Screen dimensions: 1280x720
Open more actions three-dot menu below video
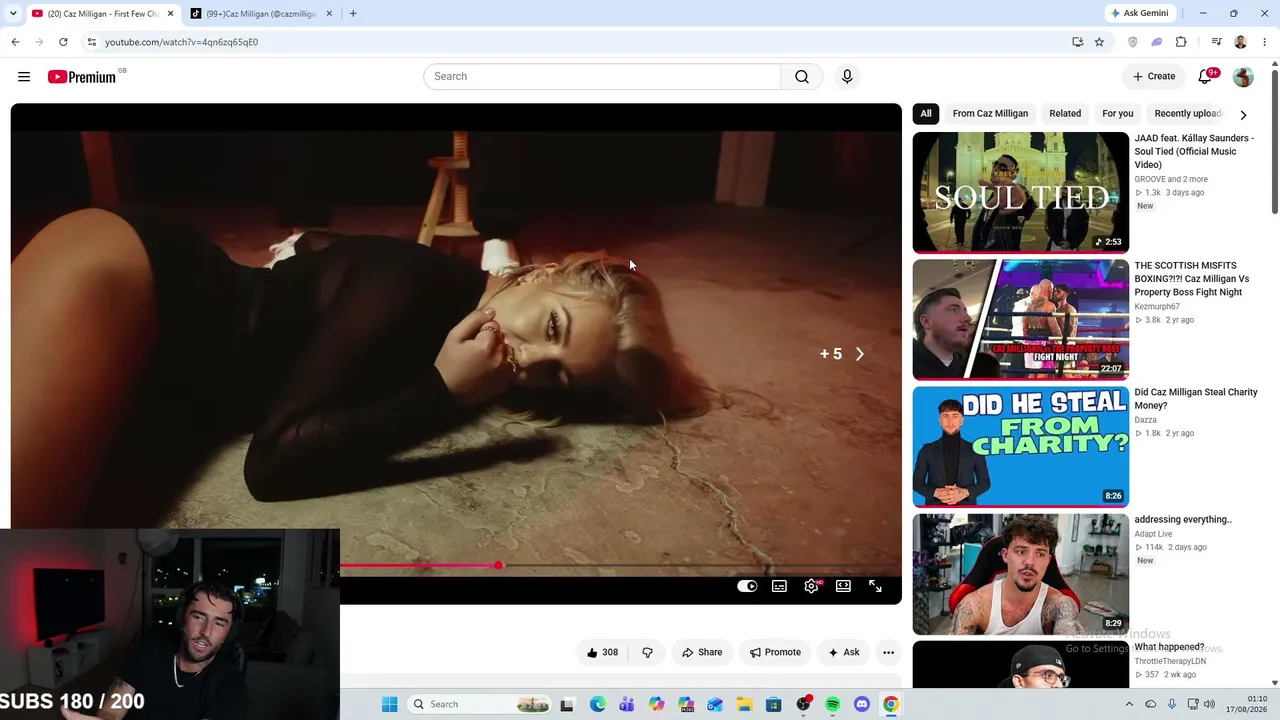tap(888, 652)
